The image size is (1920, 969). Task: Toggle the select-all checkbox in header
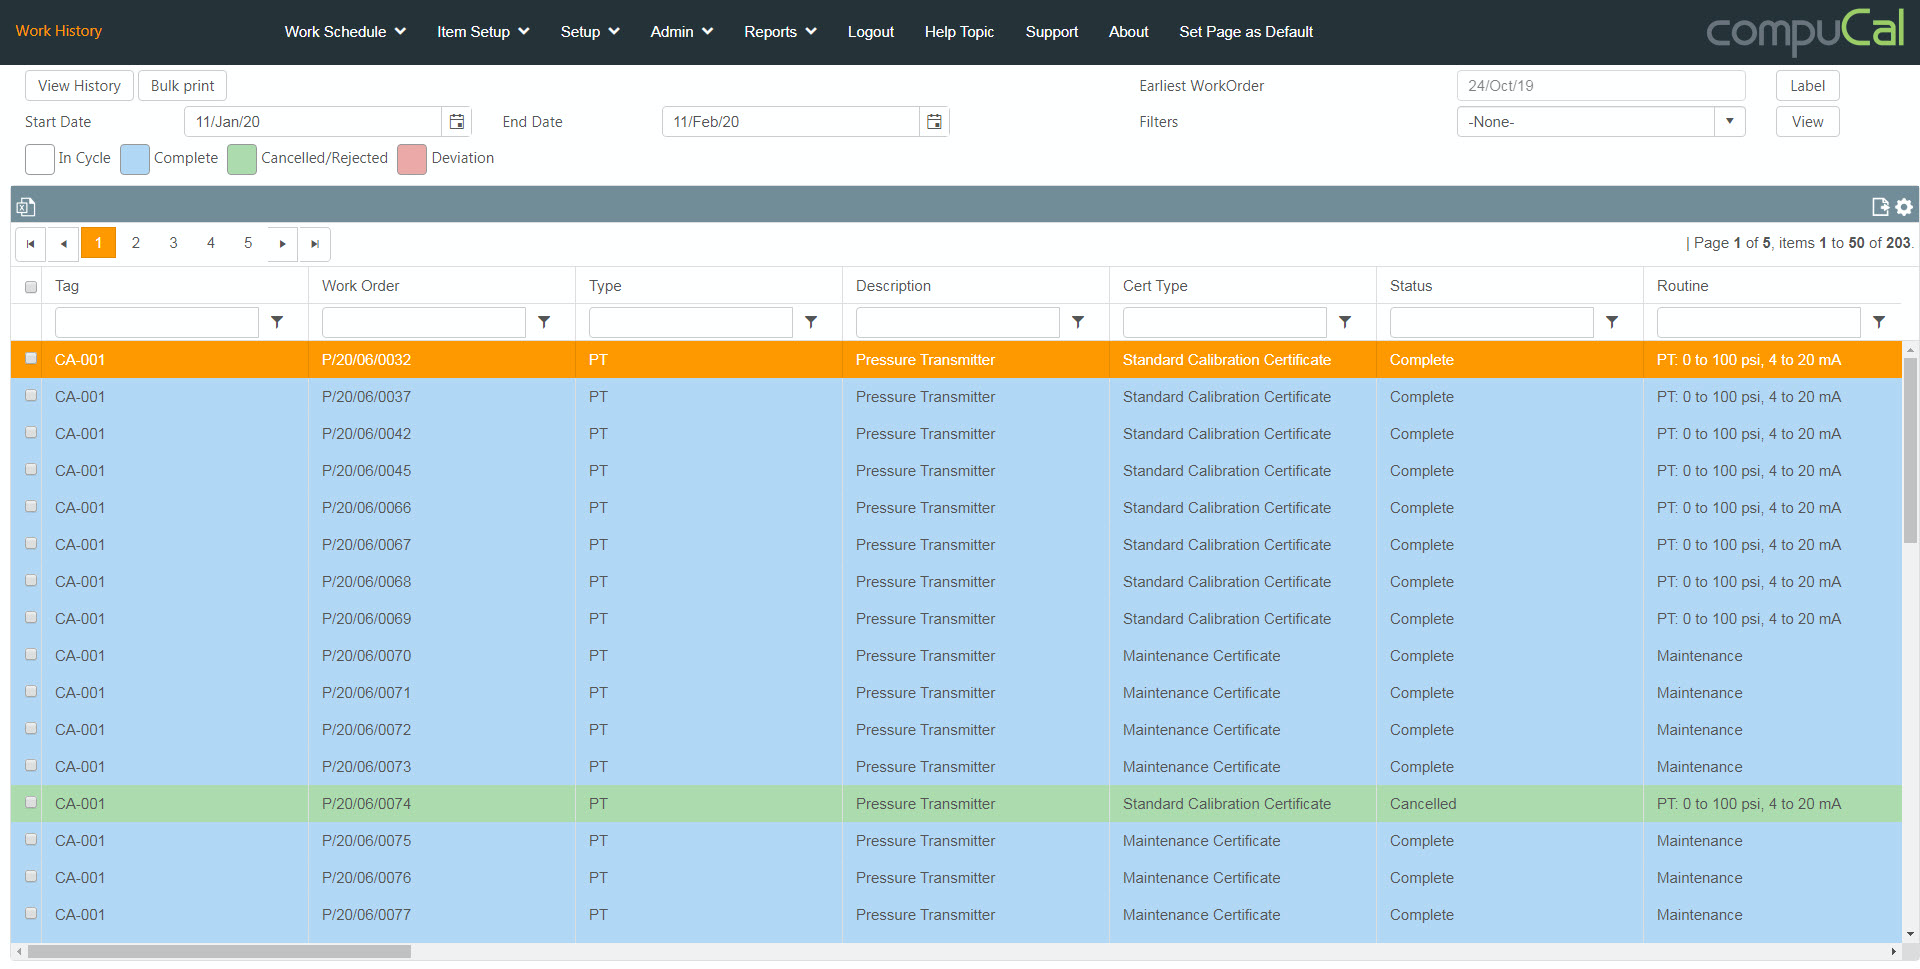[x=31, y=287]
